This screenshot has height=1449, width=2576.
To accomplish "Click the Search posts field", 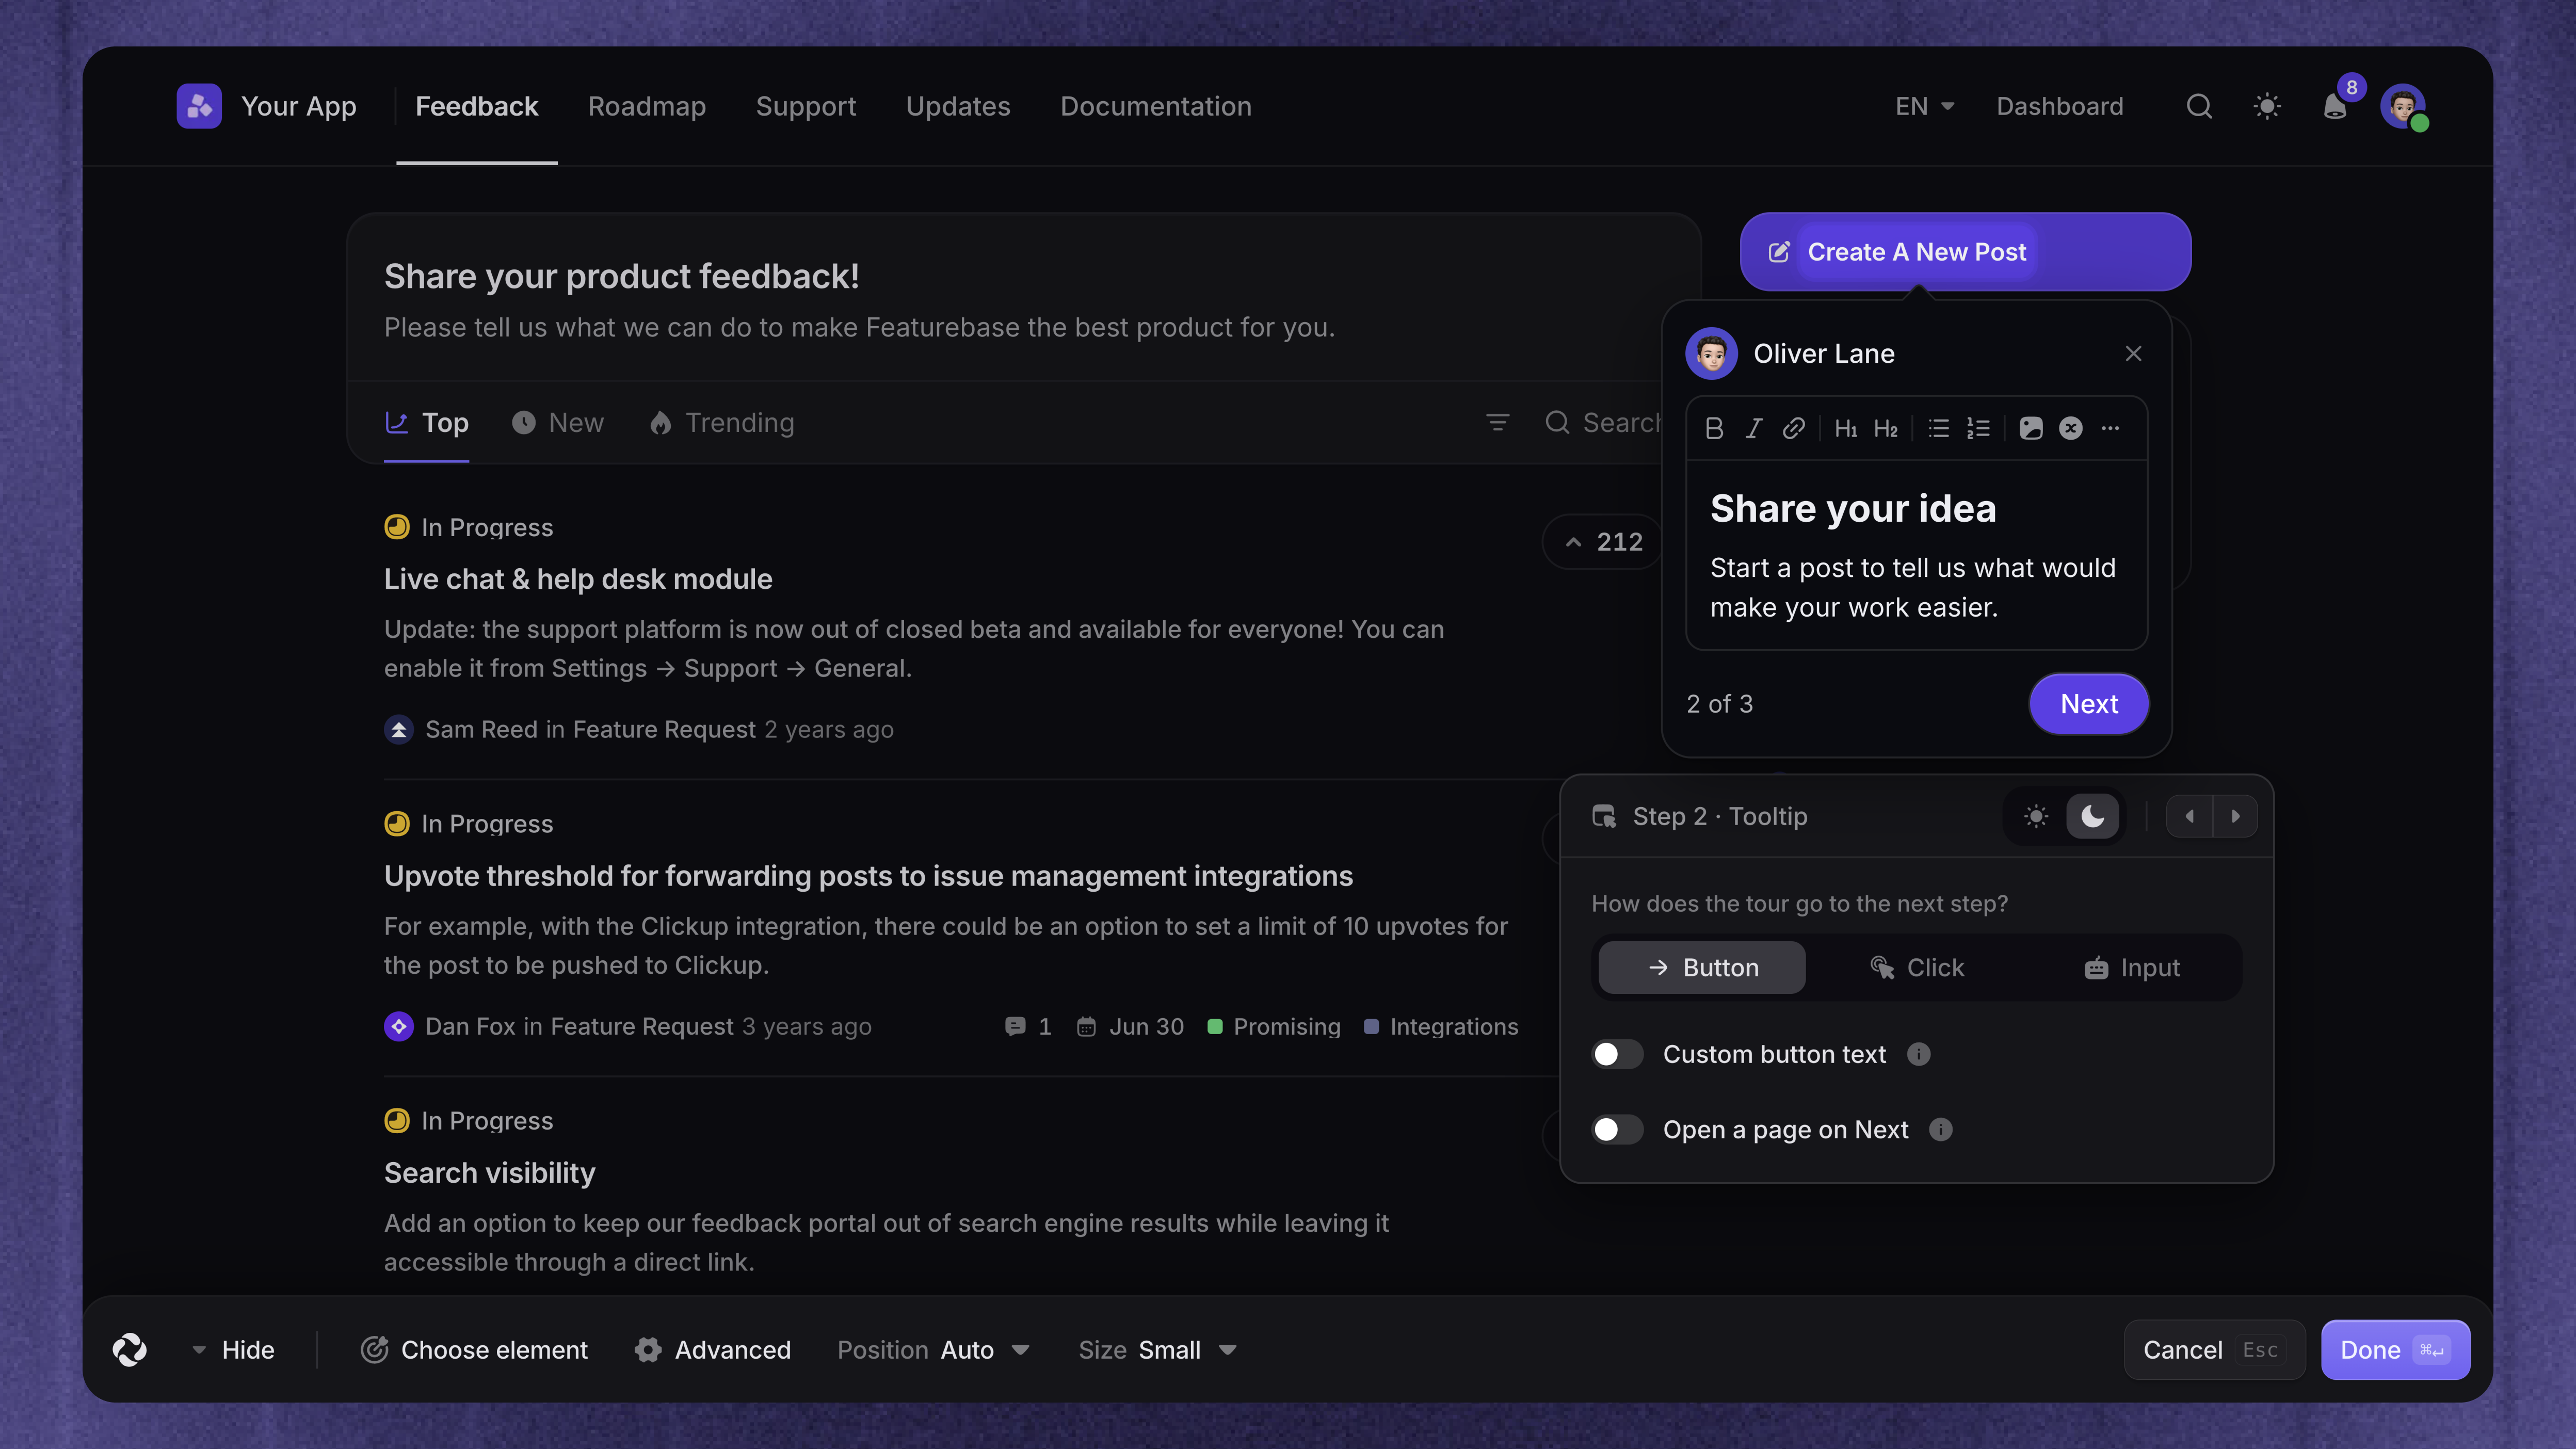I will tap(1603, 422).
